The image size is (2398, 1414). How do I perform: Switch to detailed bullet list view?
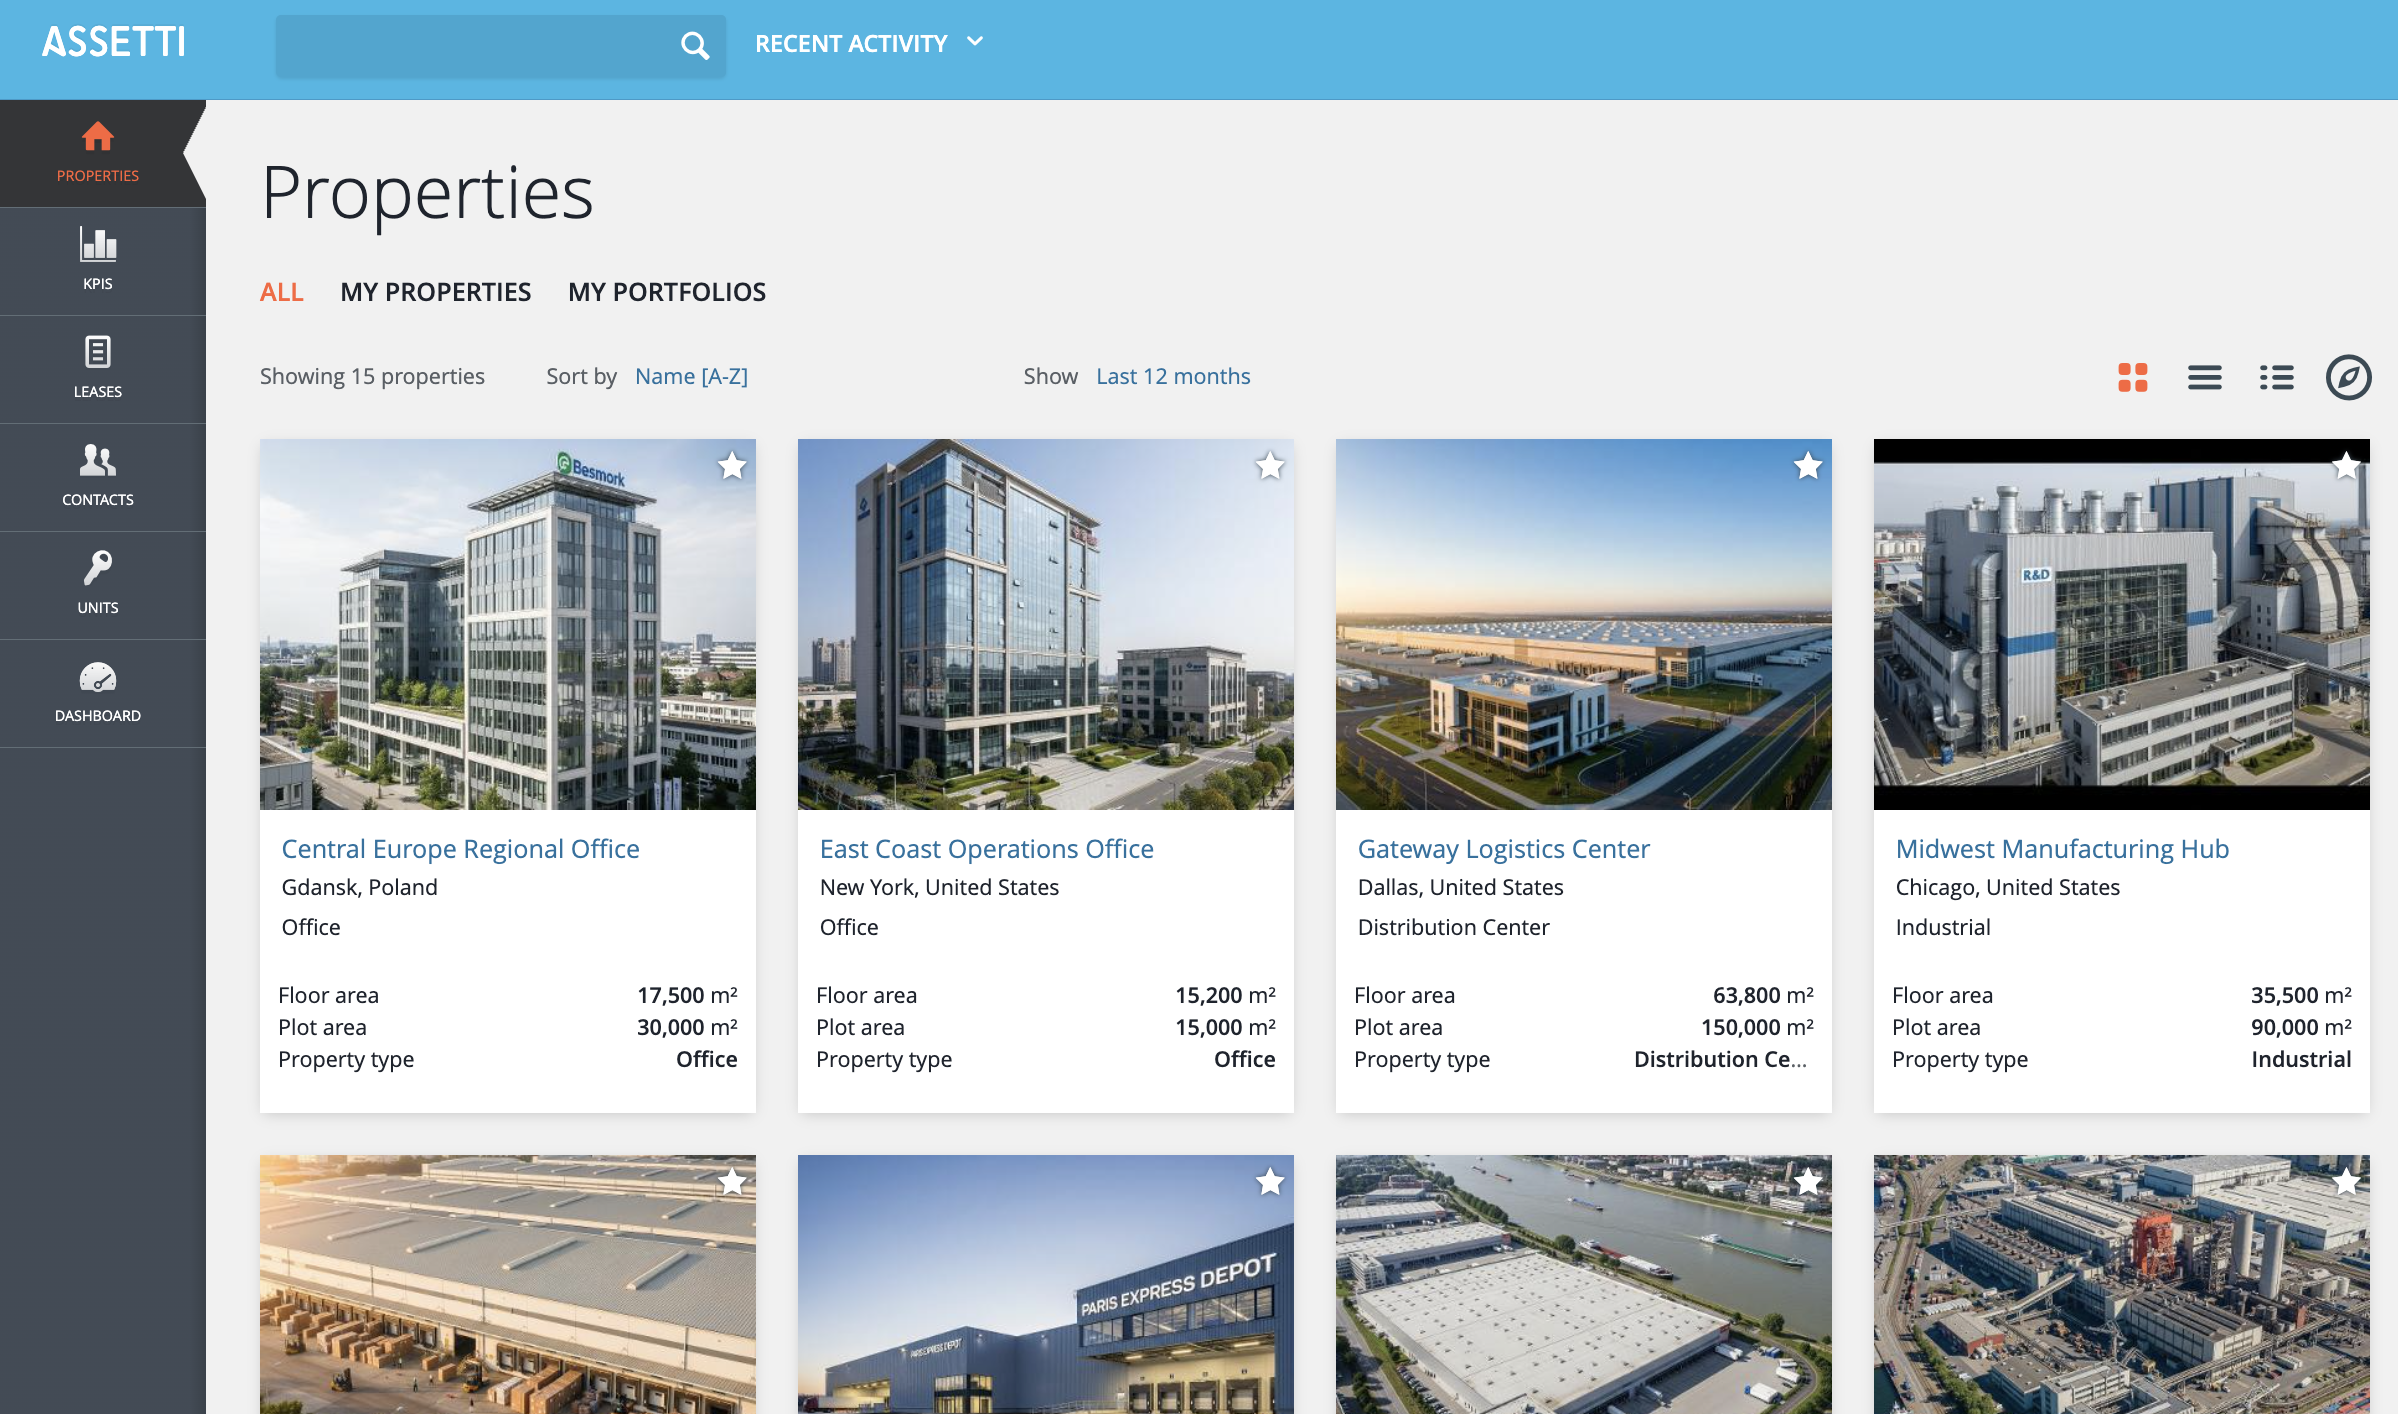point(2276,377)
